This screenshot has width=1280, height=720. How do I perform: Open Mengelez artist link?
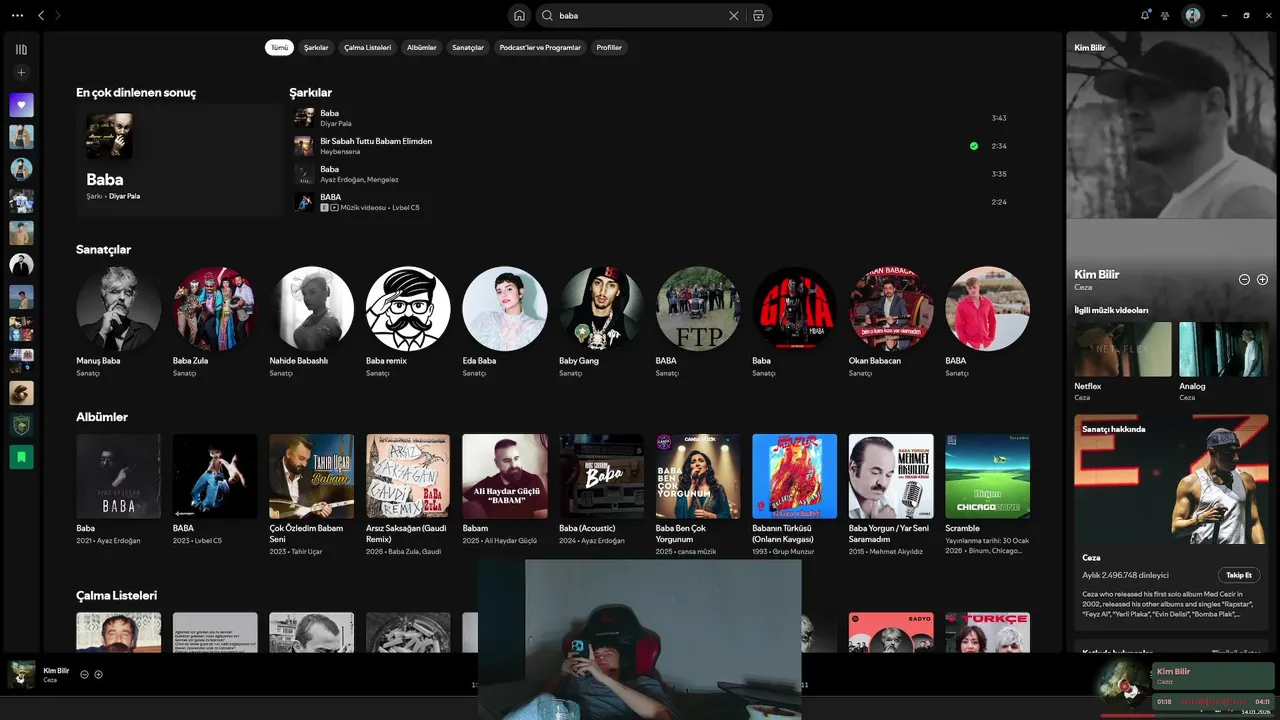tap(383, 180)
